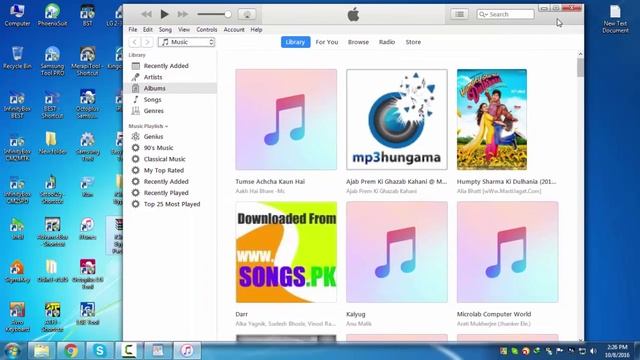640x360 pixels.
Task: Click the Humpty Sharma Ki Dulhania album cover
Action: pos(492,120)
